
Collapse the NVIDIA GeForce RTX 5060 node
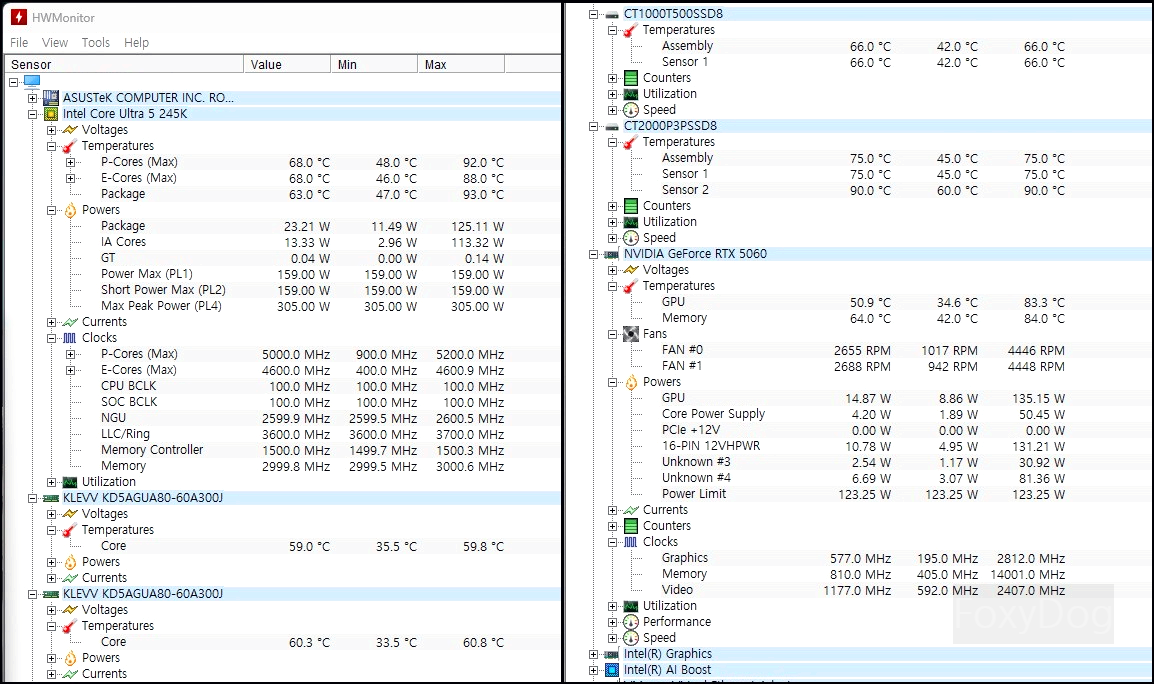tap(593, 254)
